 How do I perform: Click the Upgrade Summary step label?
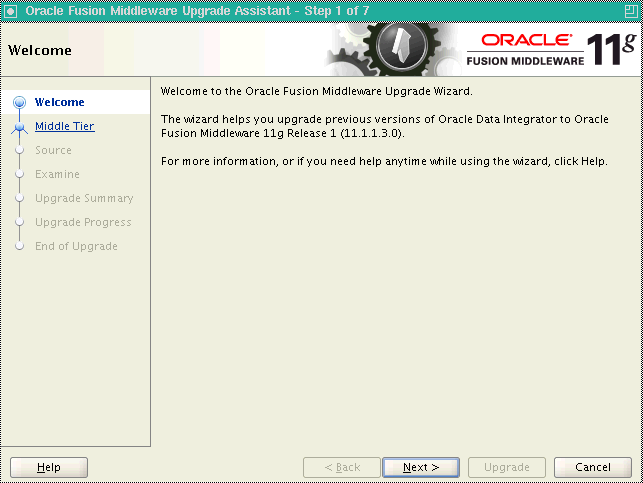click(x=84, y=198)
